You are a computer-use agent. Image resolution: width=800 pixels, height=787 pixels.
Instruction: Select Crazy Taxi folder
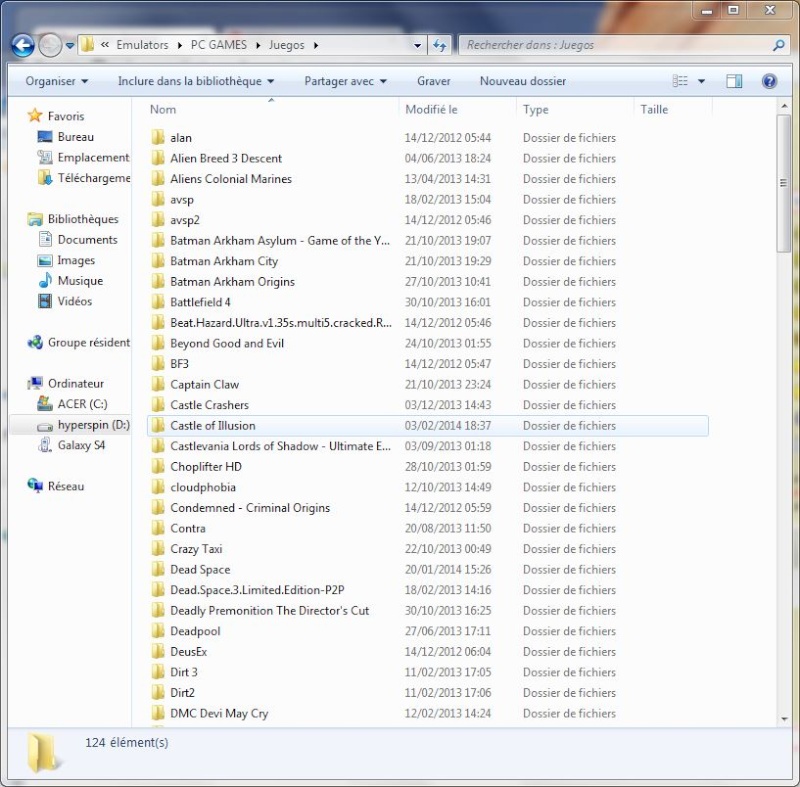196,549
